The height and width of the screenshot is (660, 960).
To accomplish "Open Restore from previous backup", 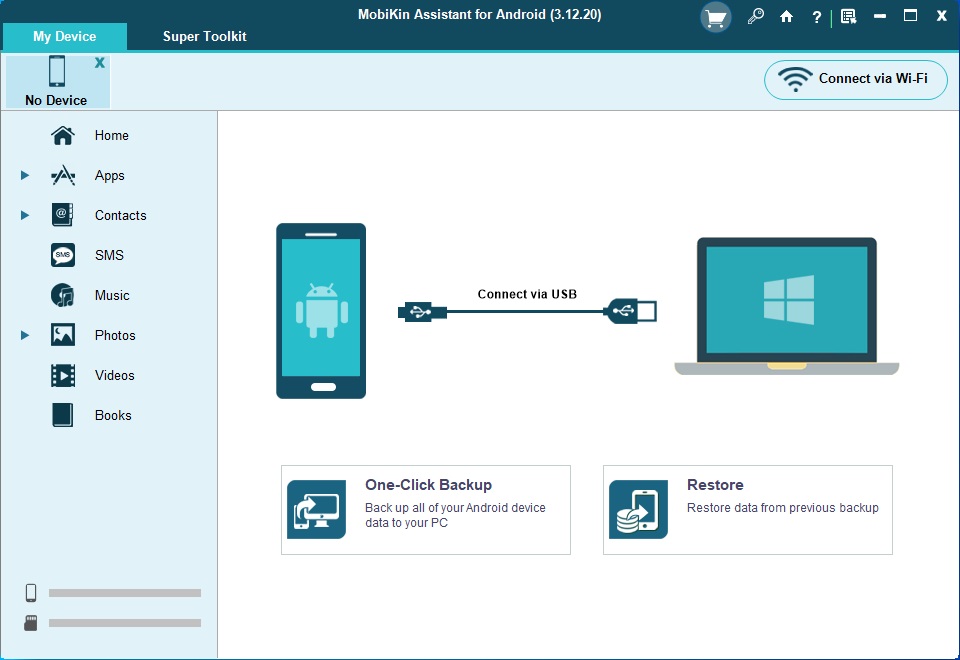I will tap(747, 509).
